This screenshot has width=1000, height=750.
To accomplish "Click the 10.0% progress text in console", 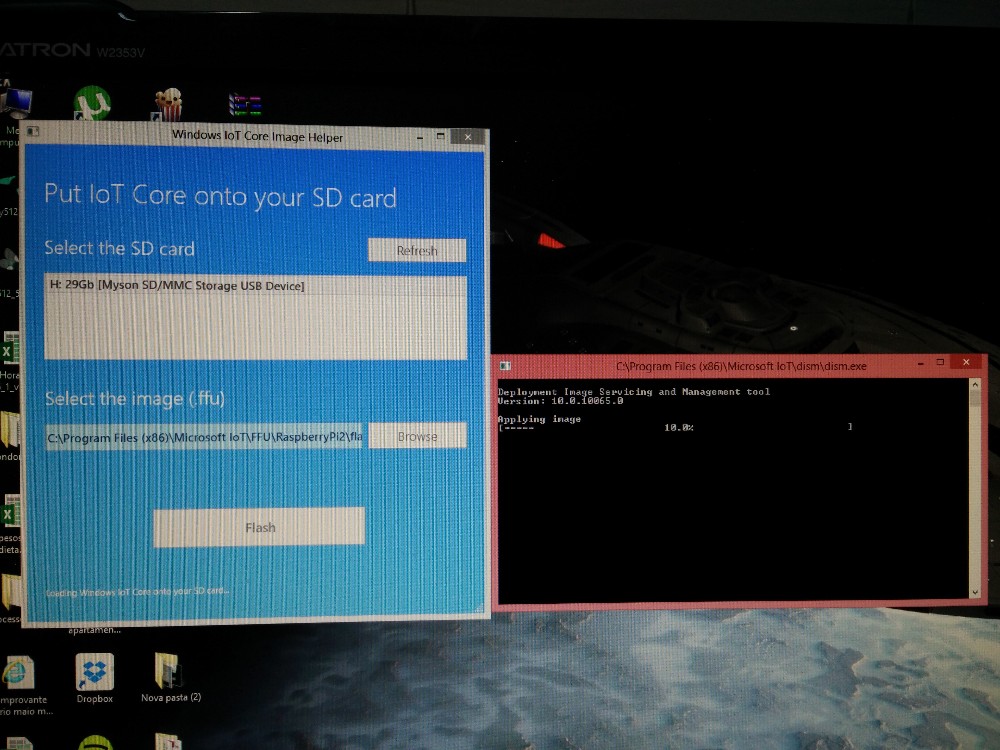I will coord(679,427).
